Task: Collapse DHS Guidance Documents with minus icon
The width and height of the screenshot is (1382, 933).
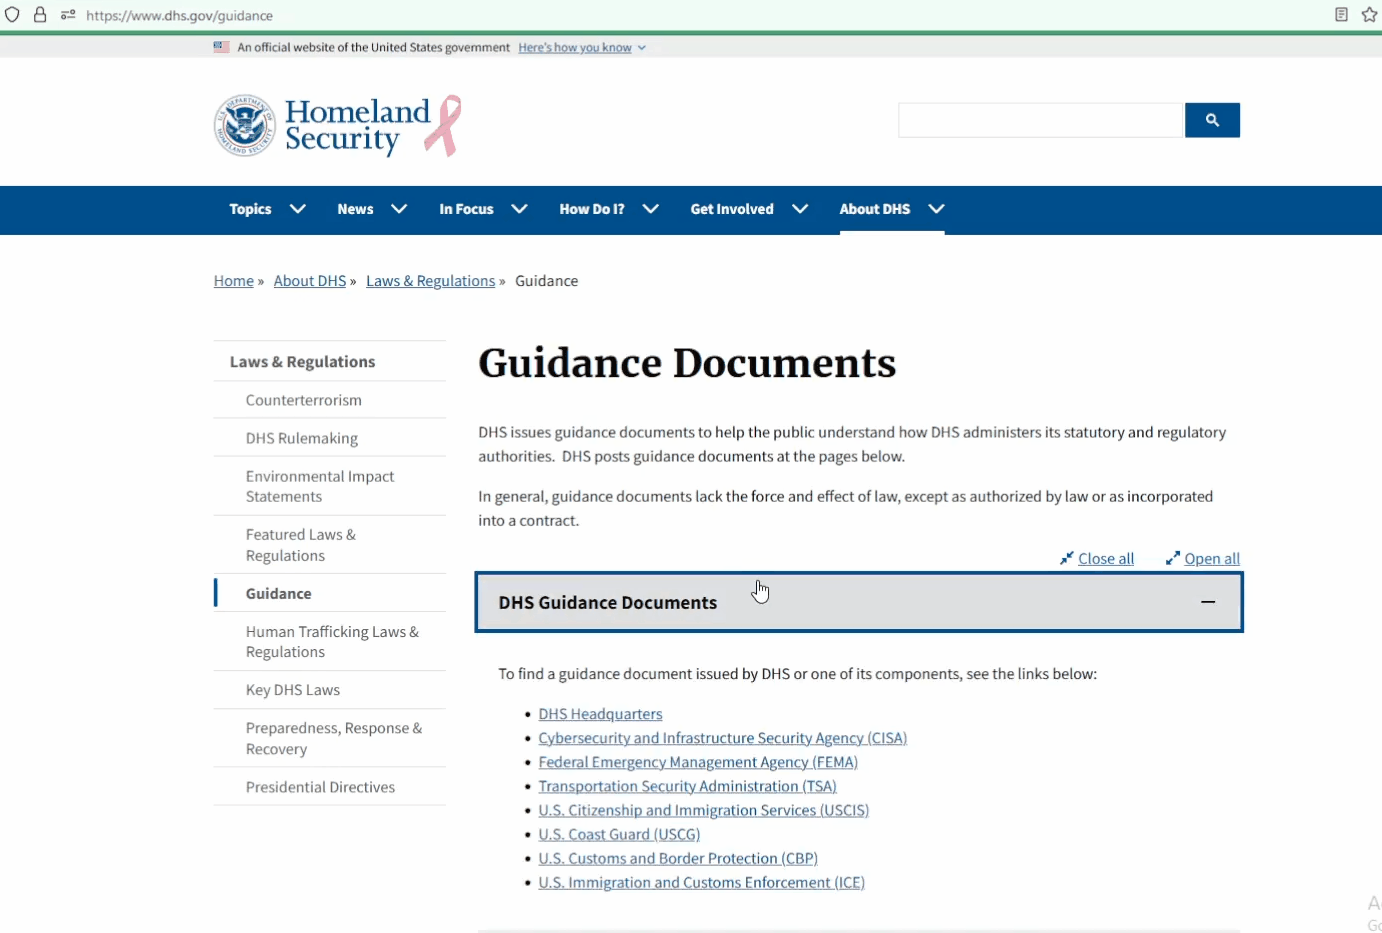Action: point(1208,602)
